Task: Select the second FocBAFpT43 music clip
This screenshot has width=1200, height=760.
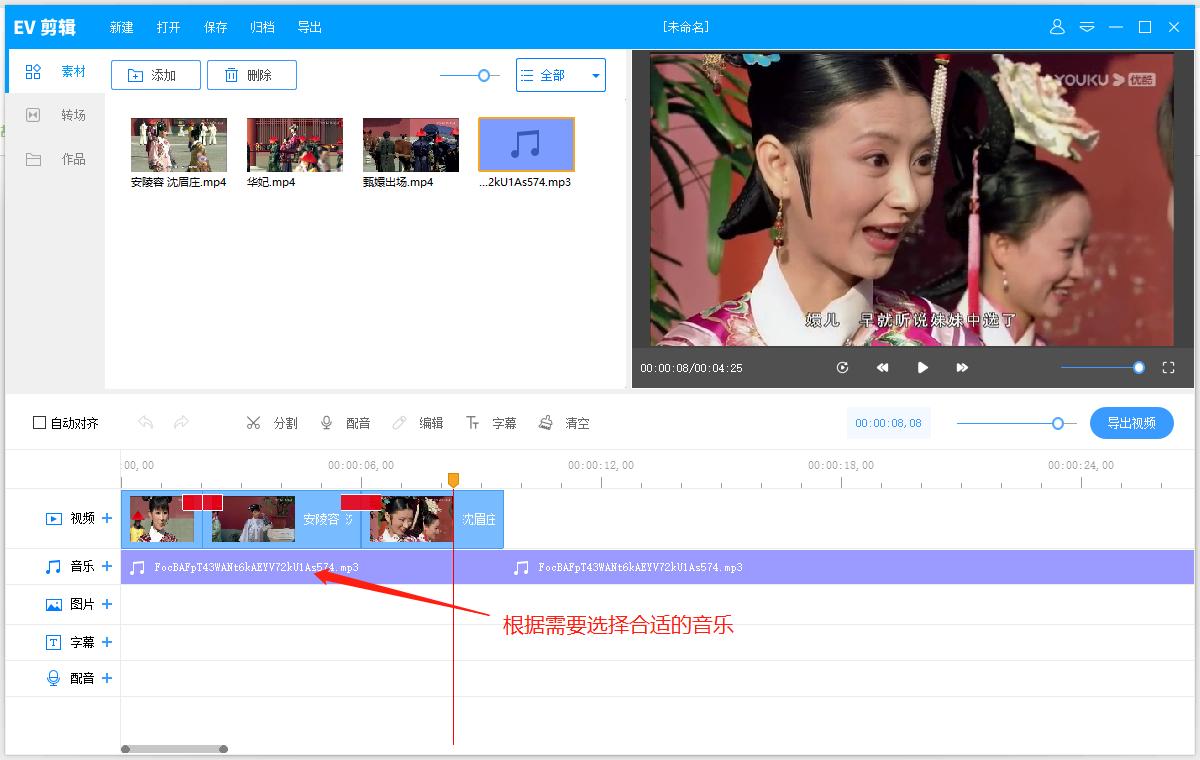Action: (849, 567)
